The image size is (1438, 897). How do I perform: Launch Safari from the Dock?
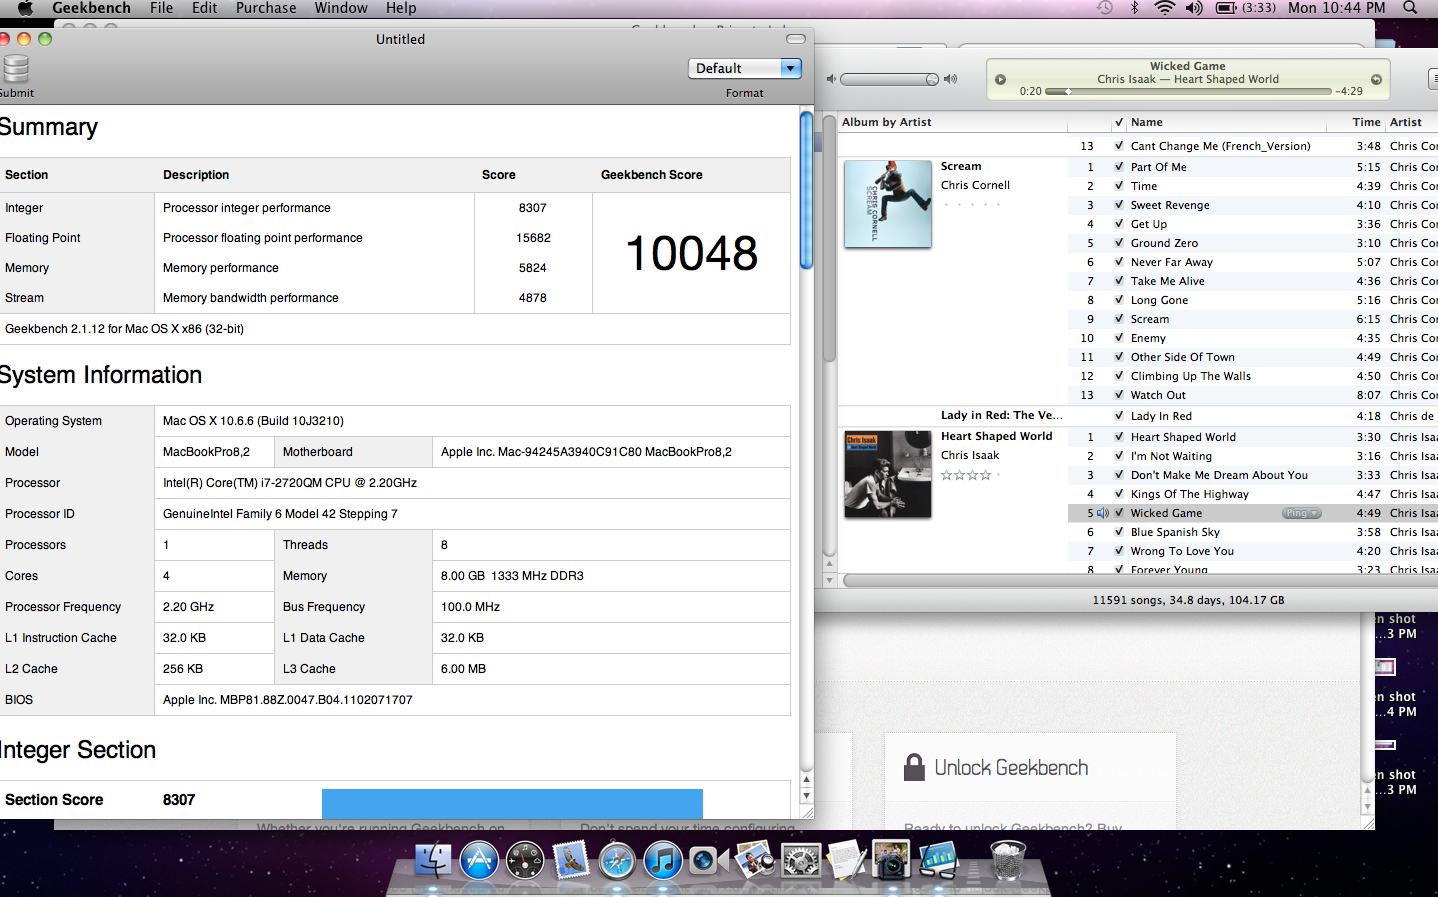[x=617, y=859]
